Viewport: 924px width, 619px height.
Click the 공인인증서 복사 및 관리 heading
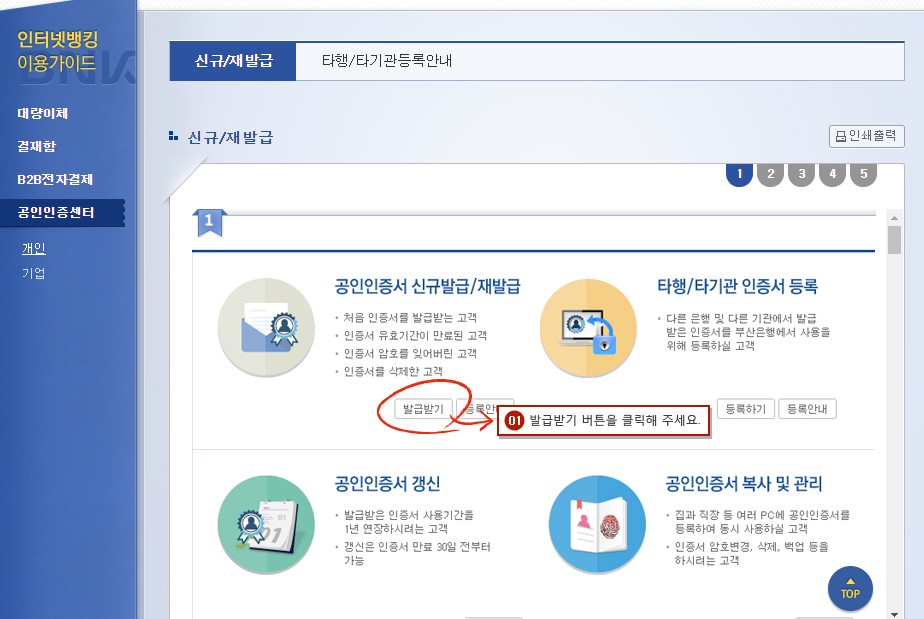(x=744, y=484)
